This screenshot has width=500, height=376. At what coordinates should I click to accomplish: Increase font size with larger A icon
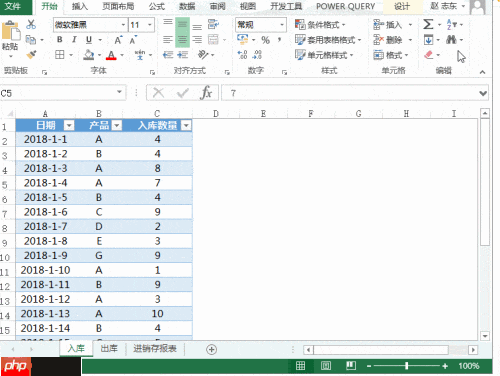pos(118,40)
